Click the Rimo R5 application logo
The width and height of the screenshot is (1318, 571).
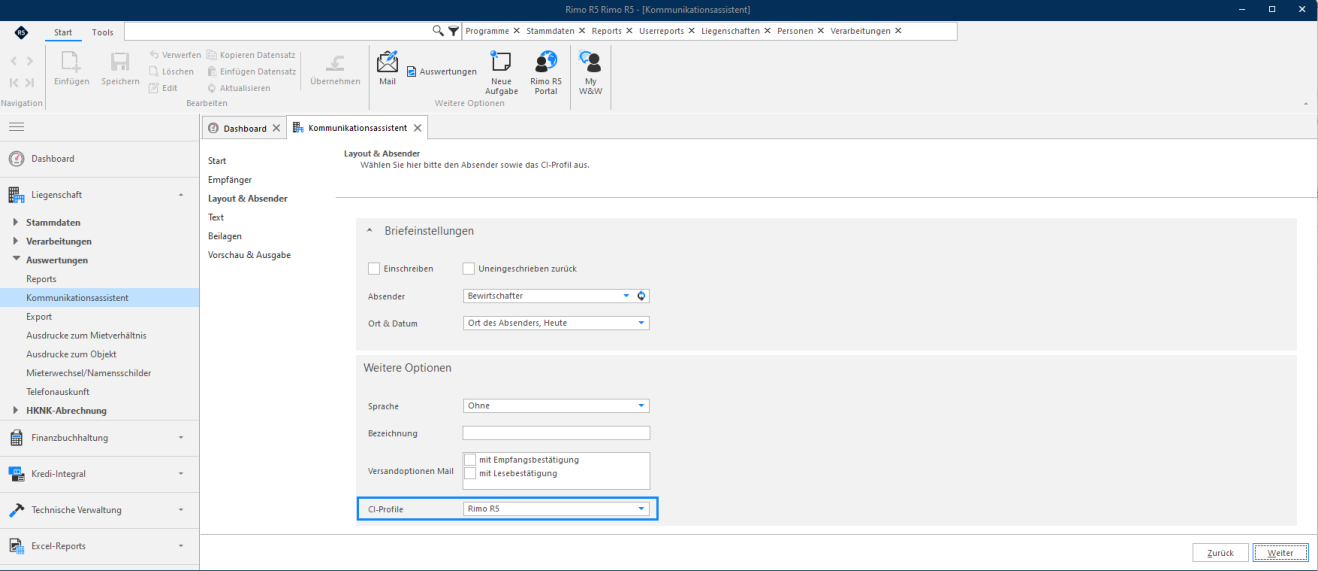point(21,32)
